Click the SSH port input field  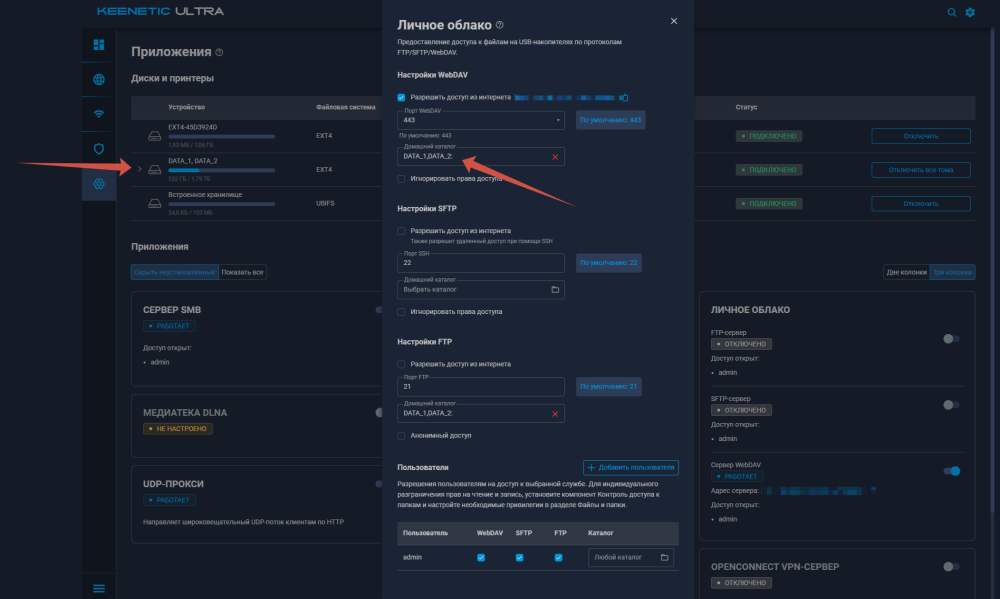coord(480,263)
